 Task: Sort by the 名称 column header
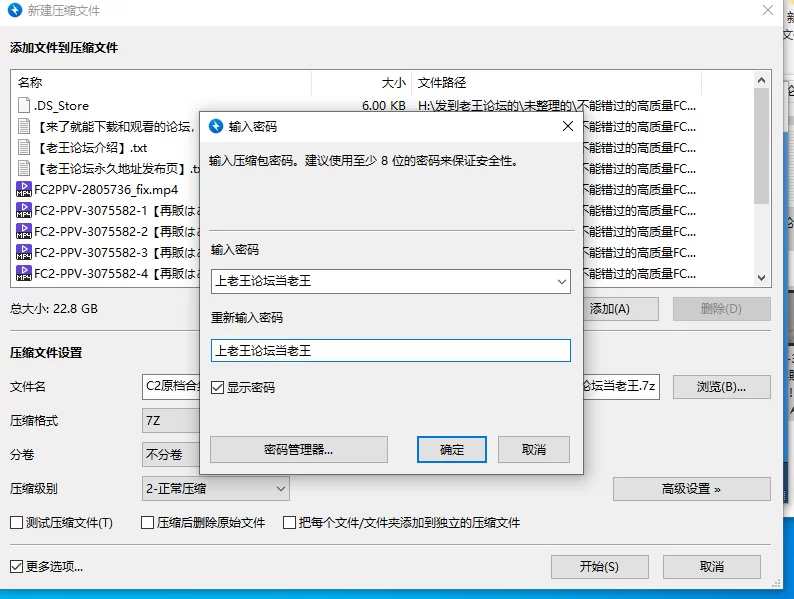(x=161, y=83)
